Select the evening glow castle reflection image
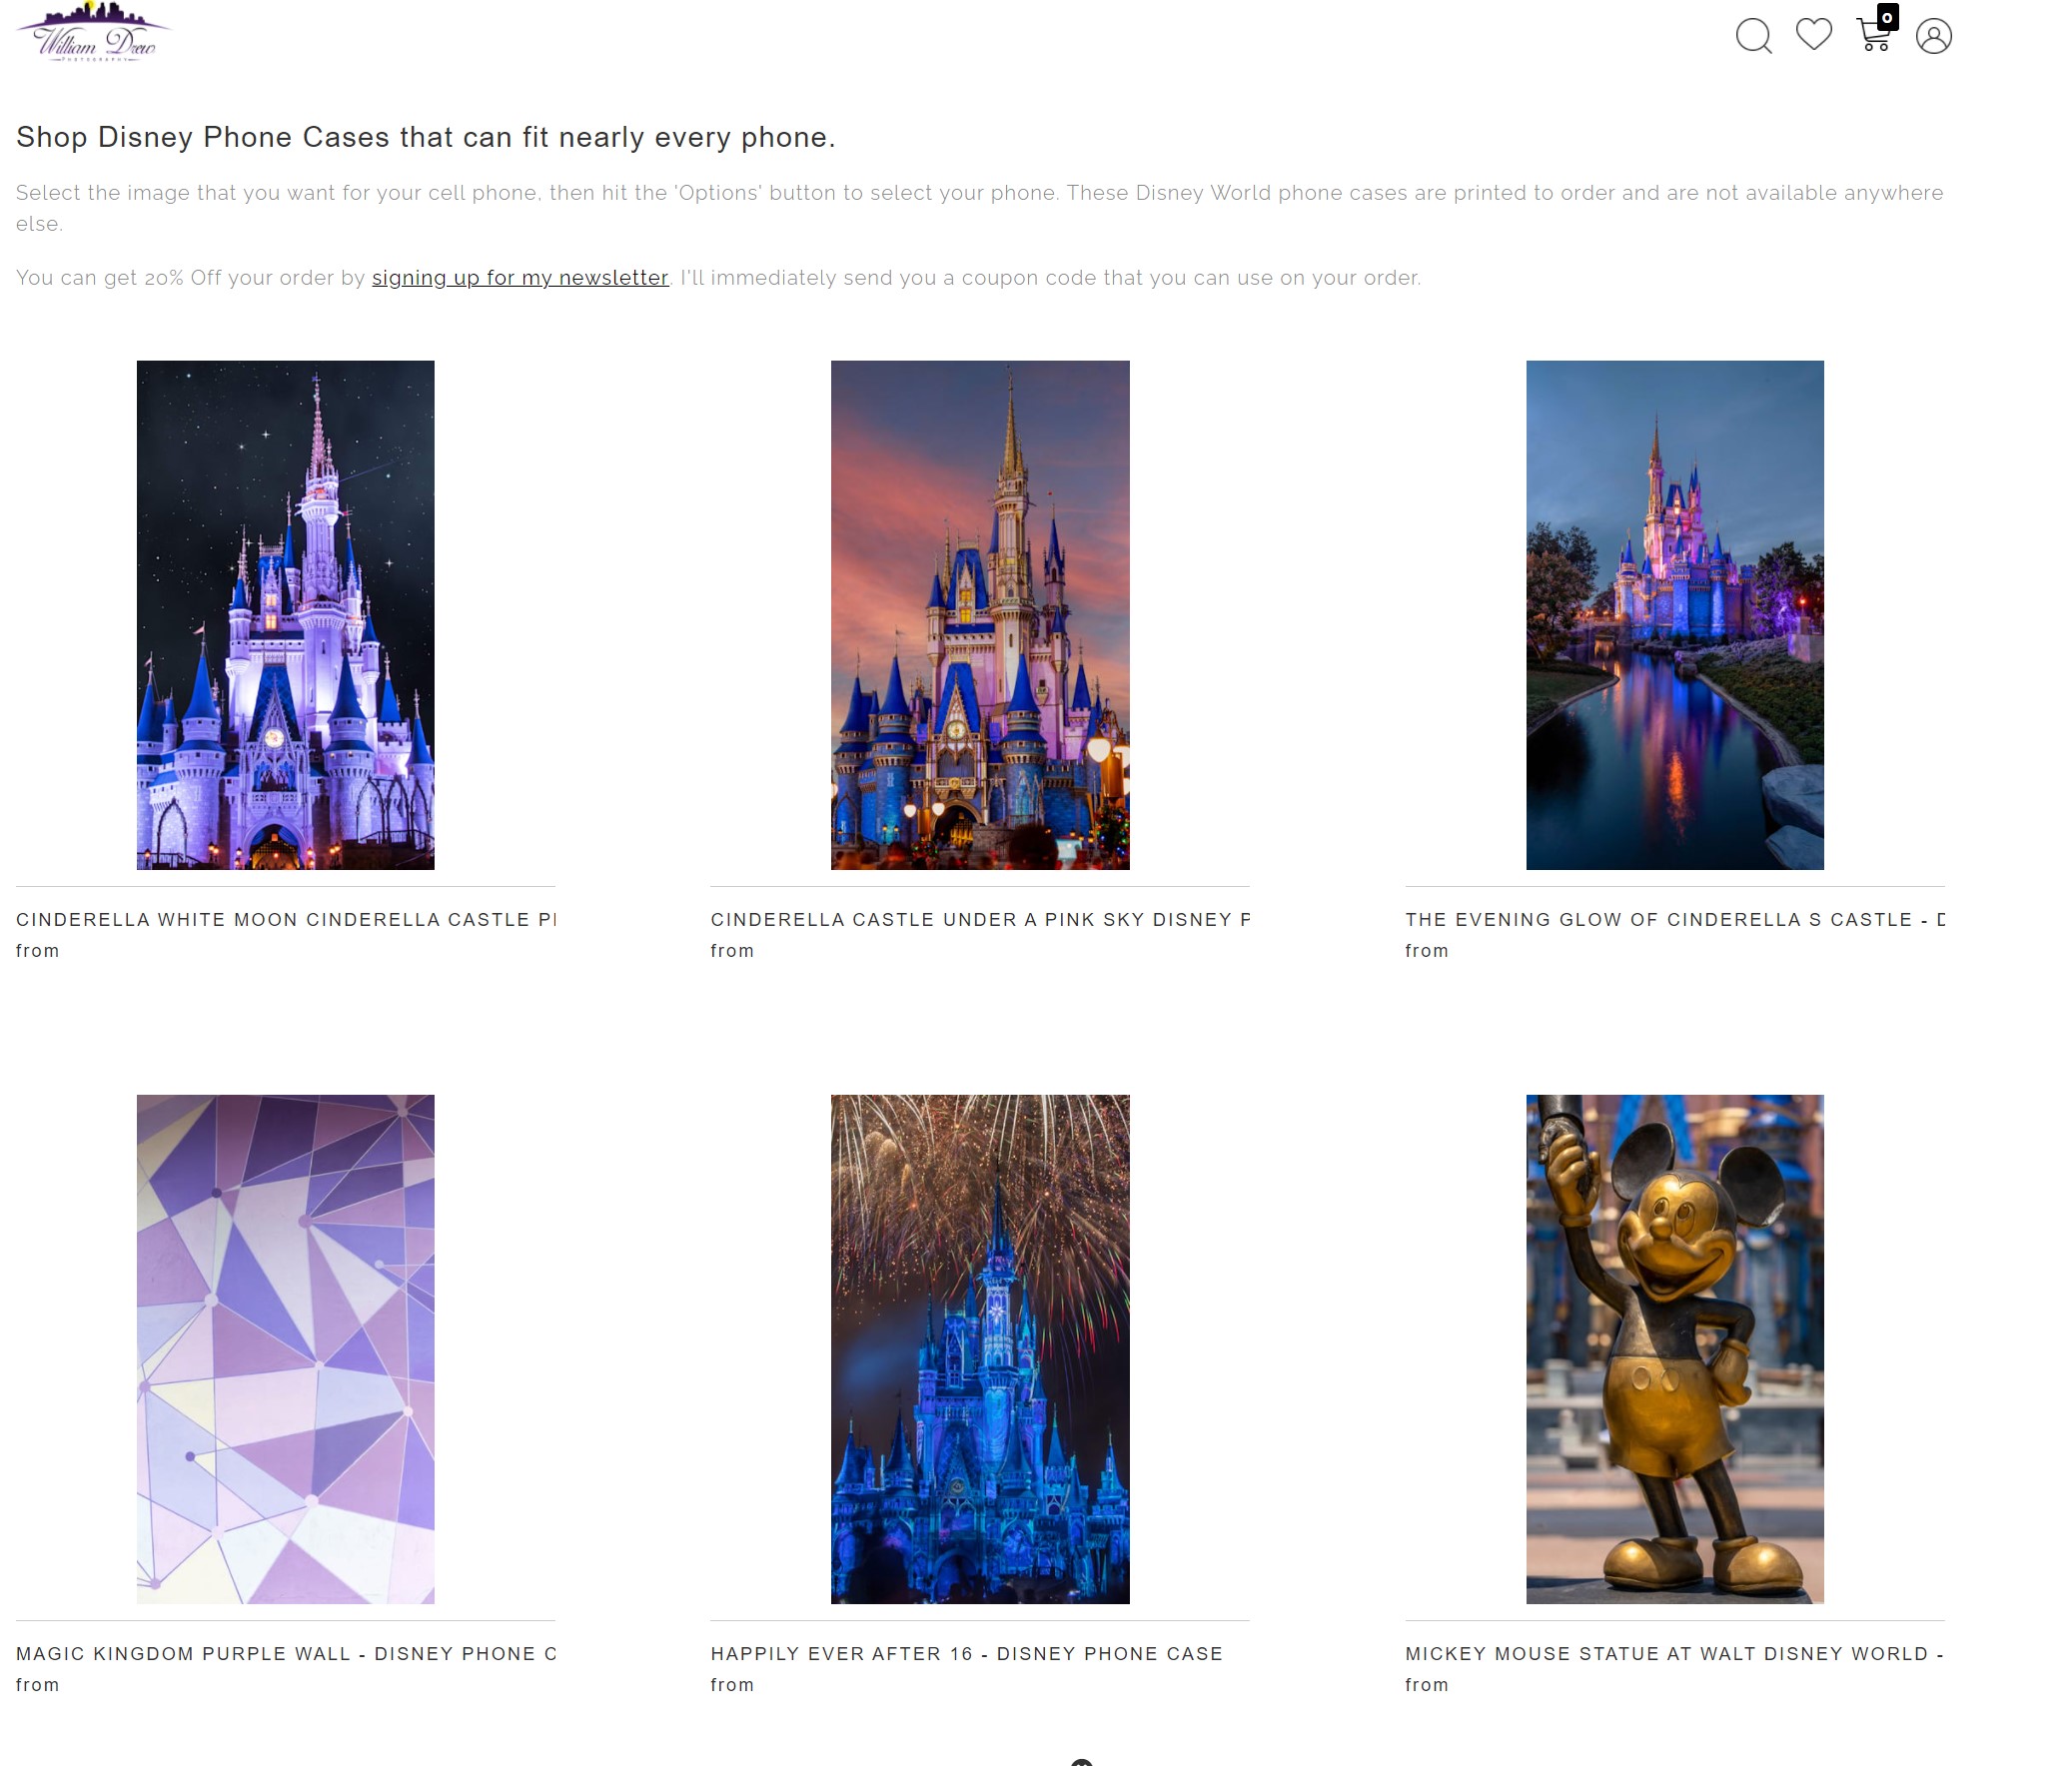Screen dimensions: 2072x1766 coord(1675,615)
